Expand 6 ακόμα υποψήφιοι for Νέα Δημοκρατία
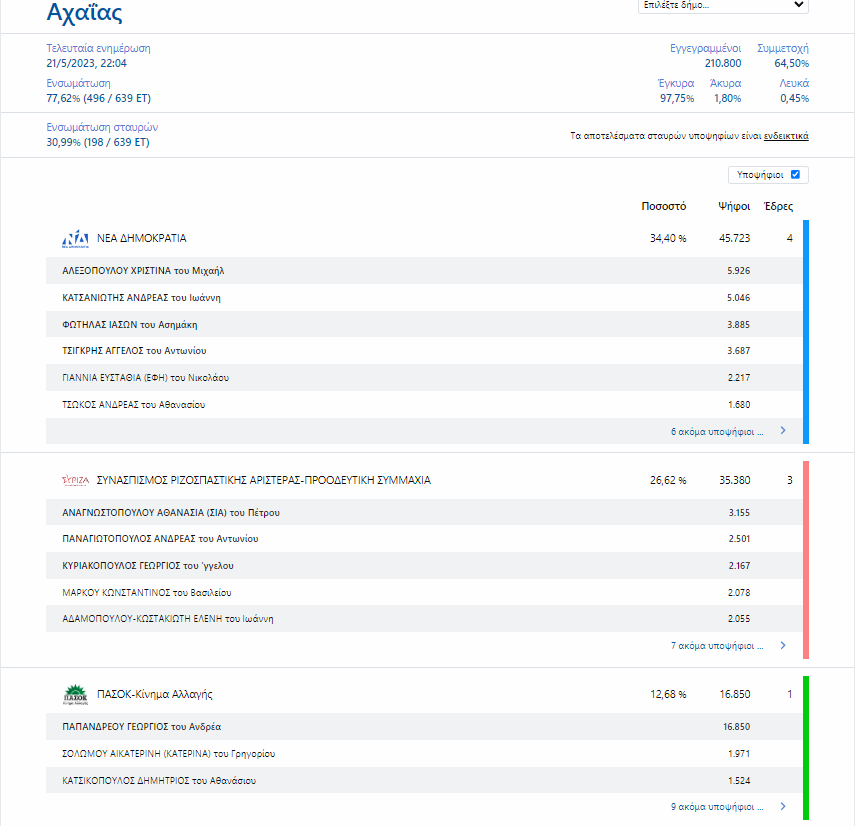 716,432
